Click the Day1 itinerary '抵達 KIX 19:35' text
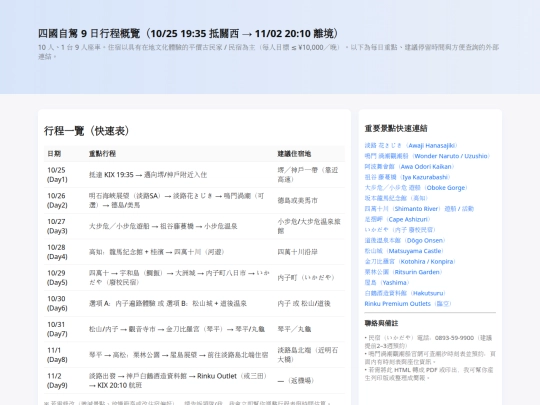 pyautogui.click(x=148, y=175)
